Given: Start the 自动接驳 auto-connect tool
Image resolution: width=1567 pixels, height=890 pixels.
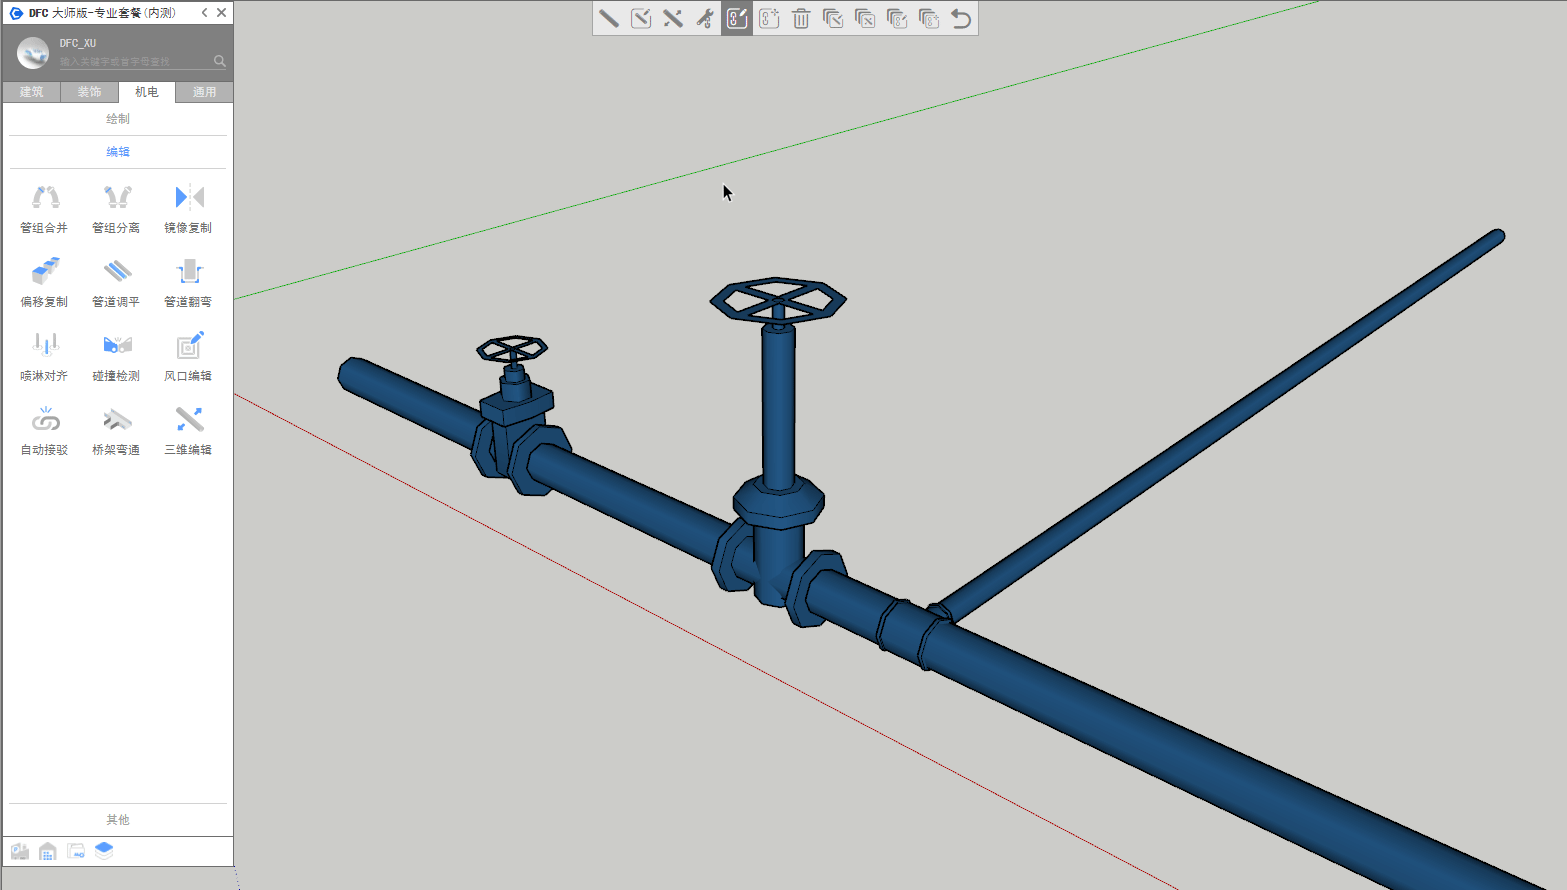Looking at the screenshot, I should (x=44, y=430).
